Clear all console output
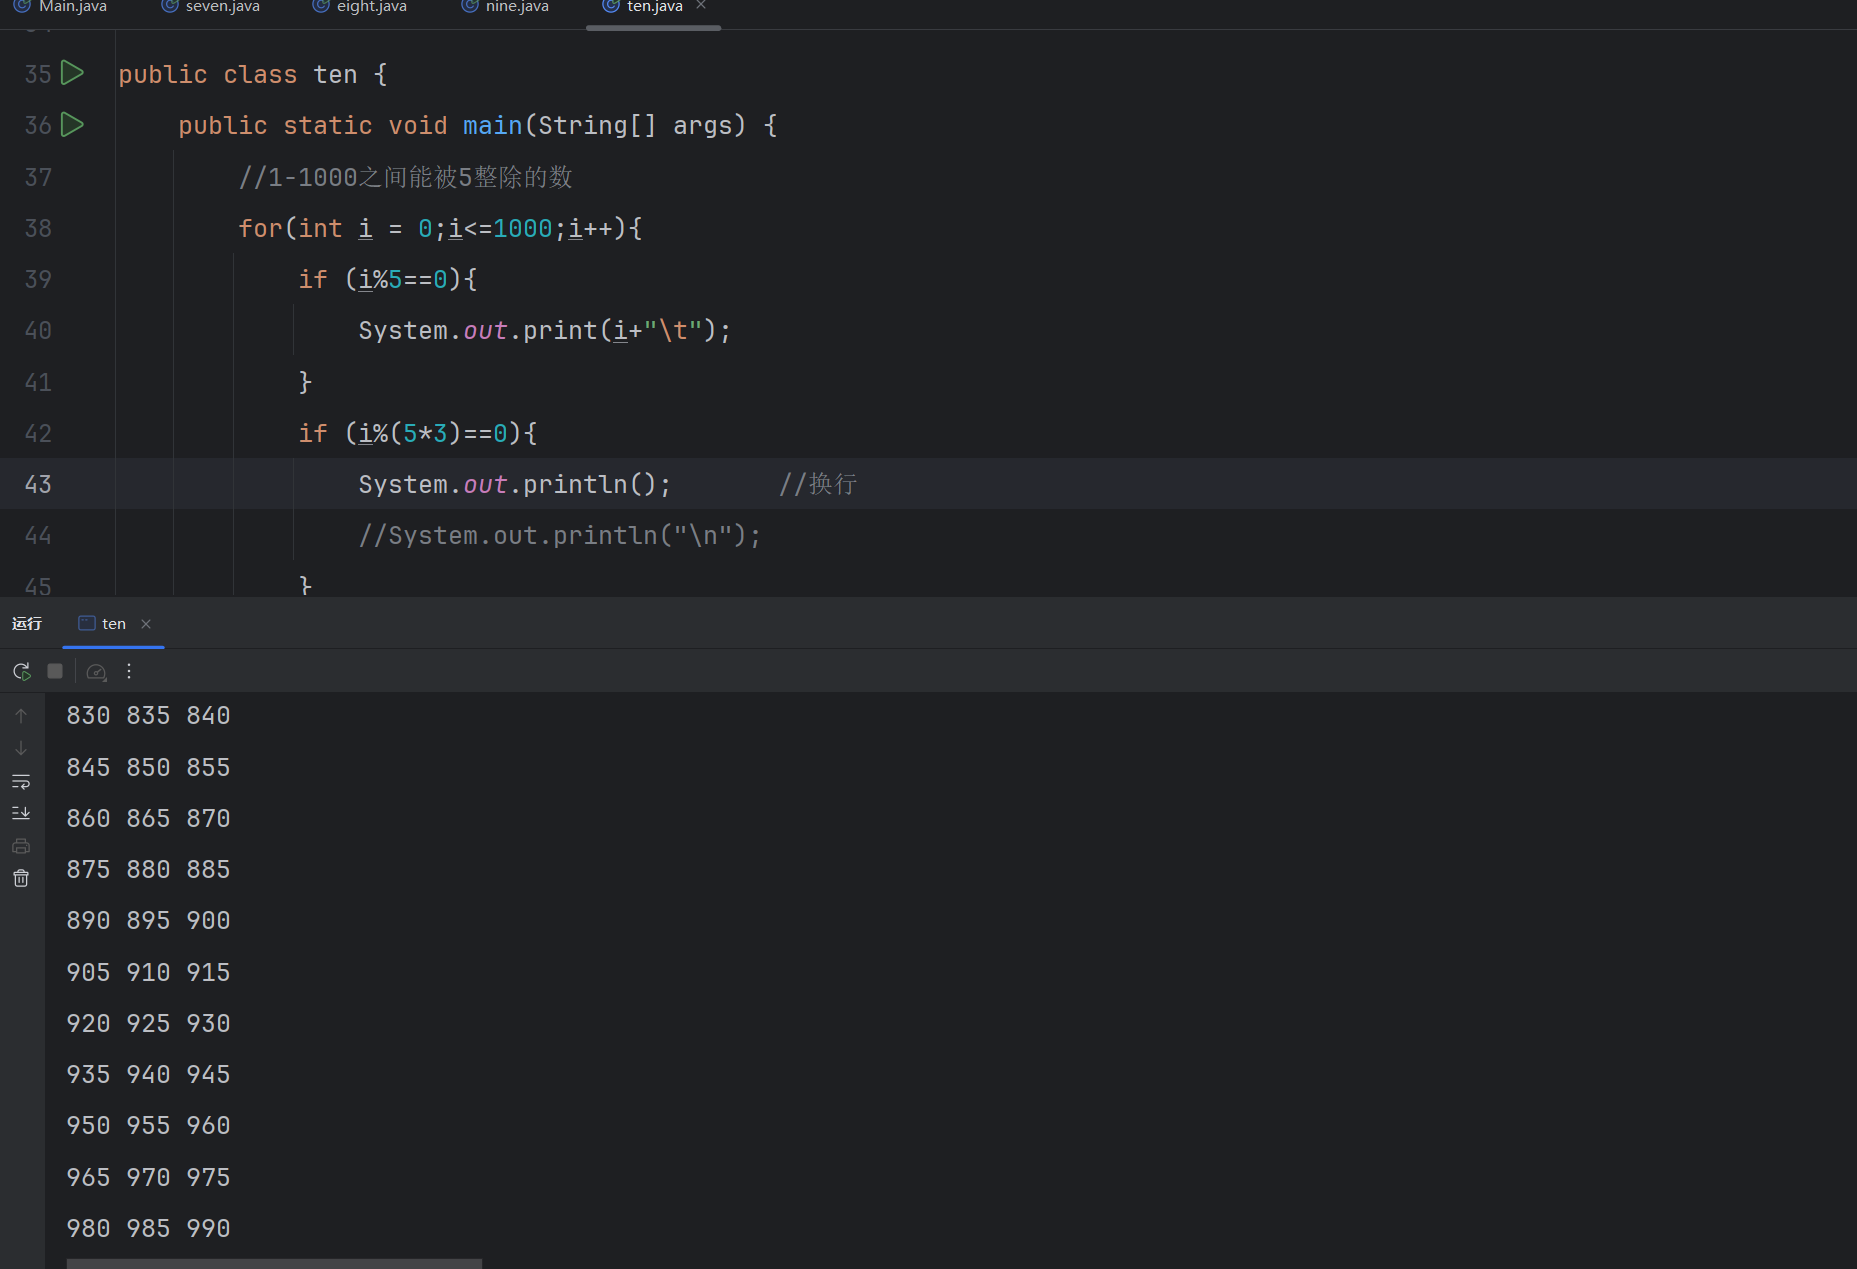Viewport: 1857px width, 1269px height. 21,878
